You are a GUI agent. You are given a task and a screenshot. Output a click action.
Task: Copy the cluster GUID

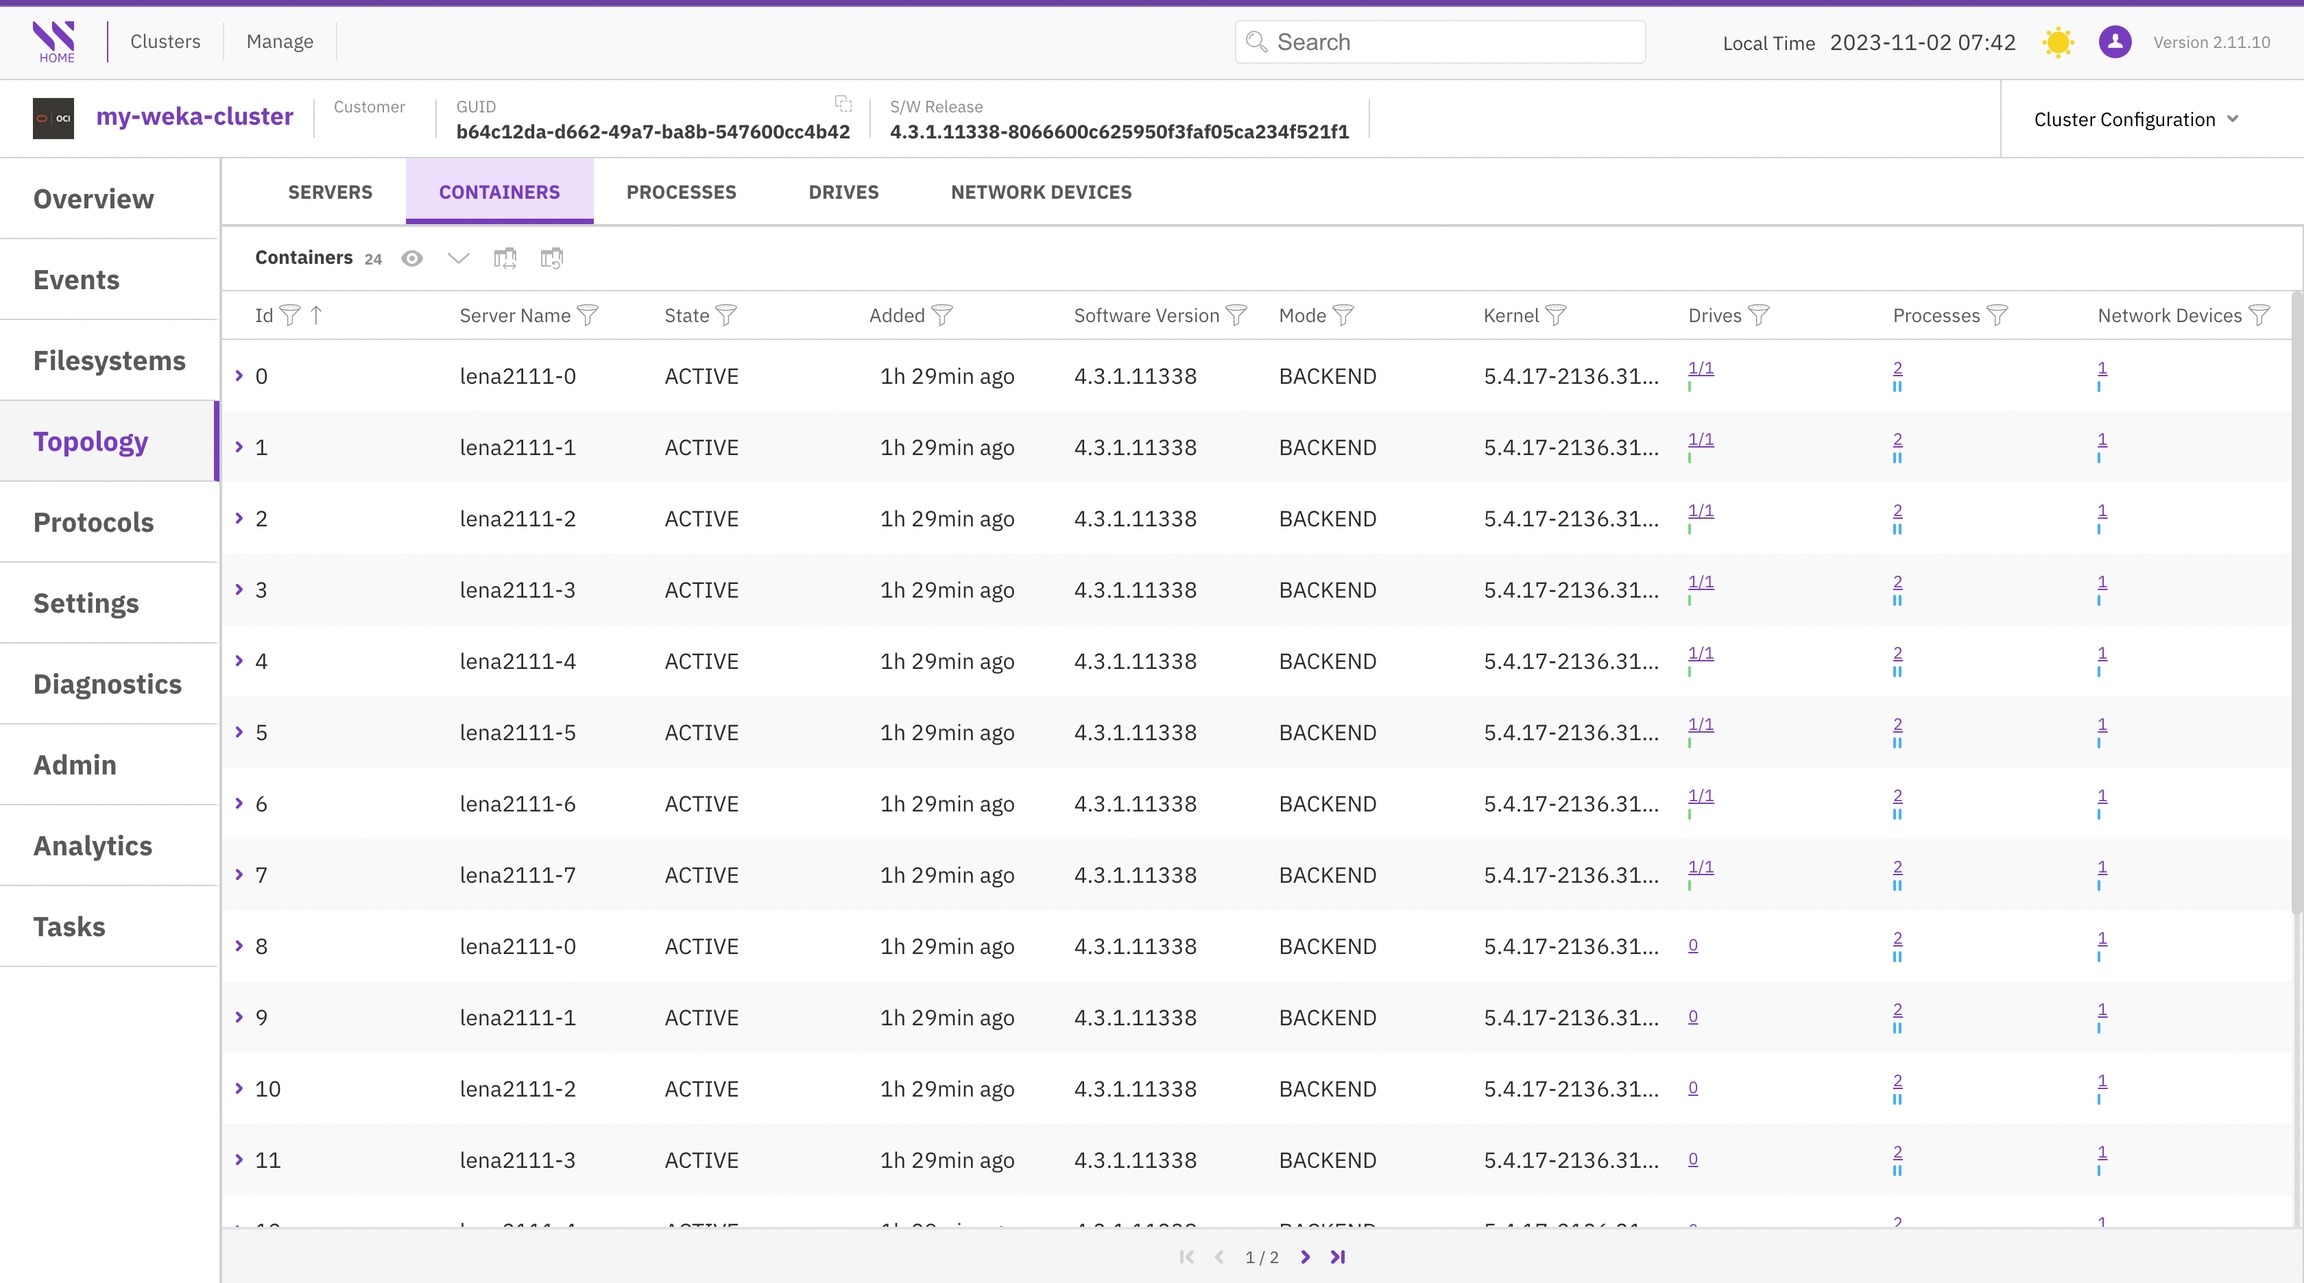[843, 104]
